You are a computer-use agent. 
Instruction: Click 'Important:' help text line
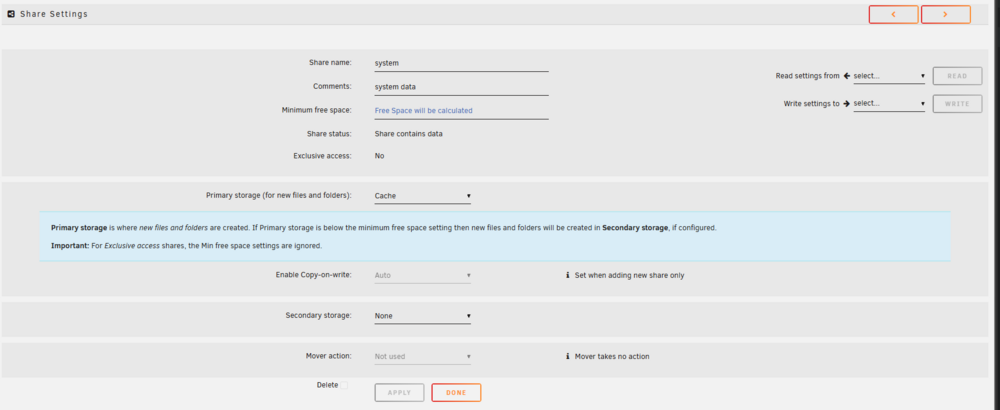(186, 245)
